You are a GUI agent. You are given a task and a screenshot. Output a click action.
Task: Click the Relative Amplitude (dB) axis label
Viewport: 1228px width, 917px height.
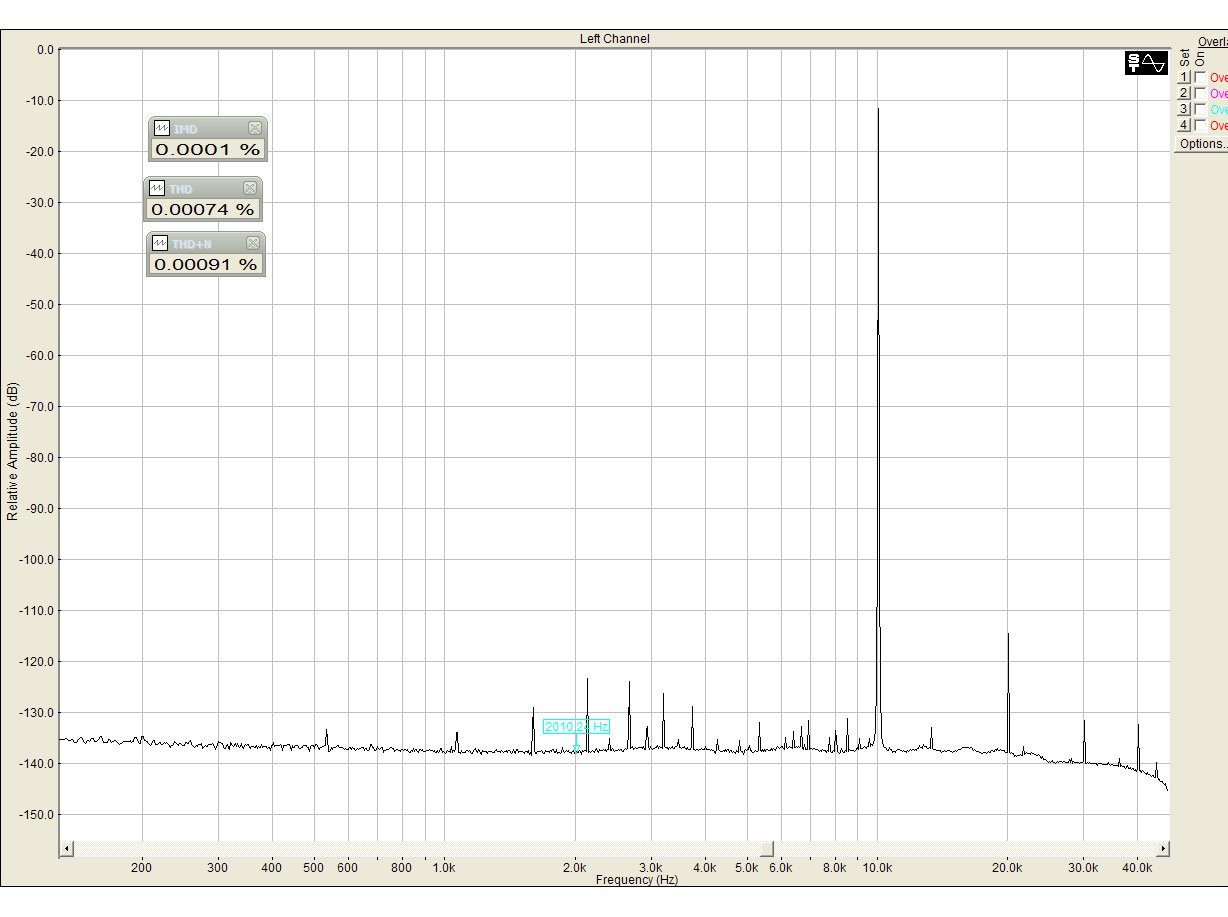13,450
